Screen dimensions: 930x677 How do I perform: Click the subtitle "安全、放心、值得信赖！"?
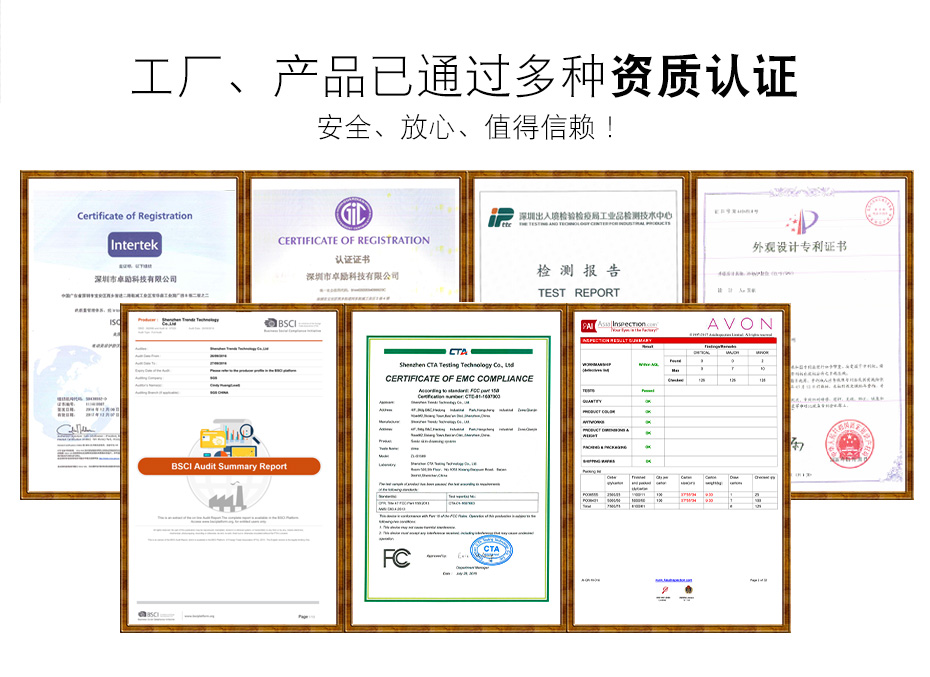(467, 128)
